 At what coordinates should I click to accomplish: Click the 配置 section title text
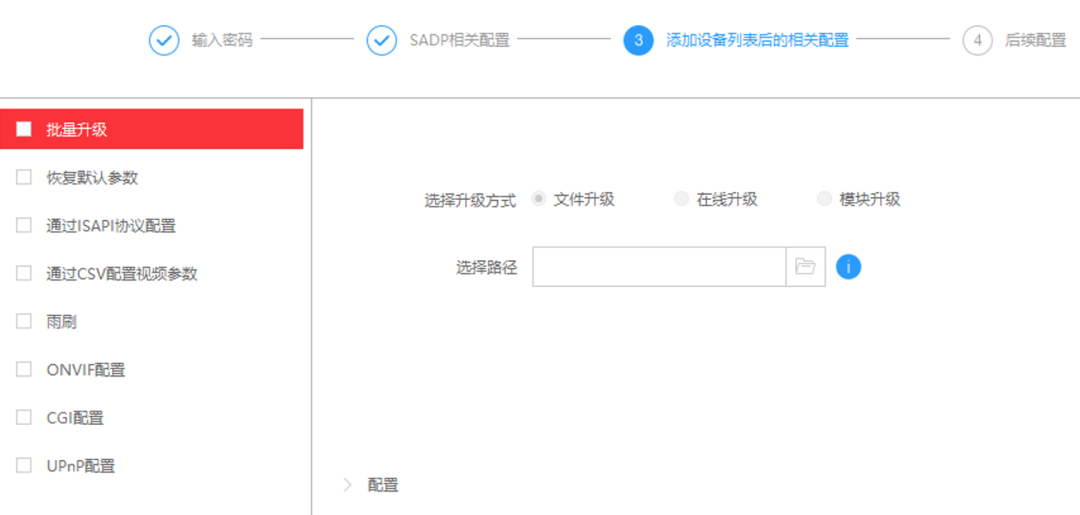(383, 485)
